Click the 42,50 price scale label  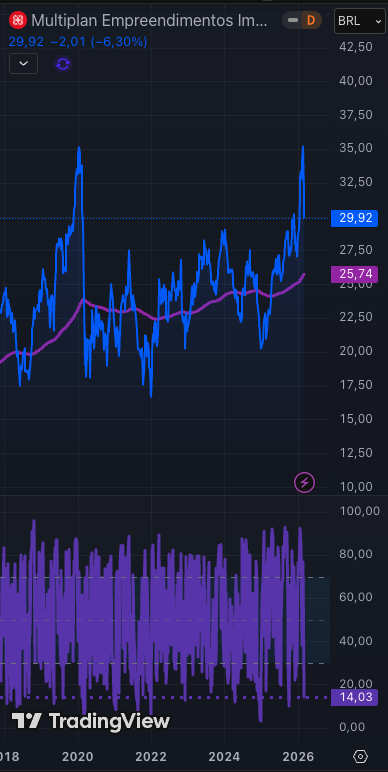pyautogui.click(x=356, y=47)
